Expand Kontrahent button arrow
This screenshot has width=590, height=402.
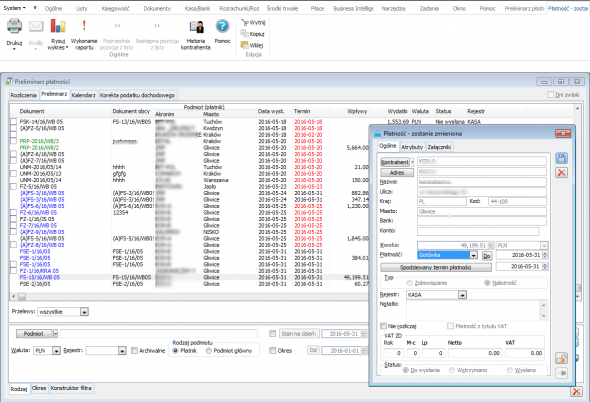pyautogui.click(x=412, y=162)
